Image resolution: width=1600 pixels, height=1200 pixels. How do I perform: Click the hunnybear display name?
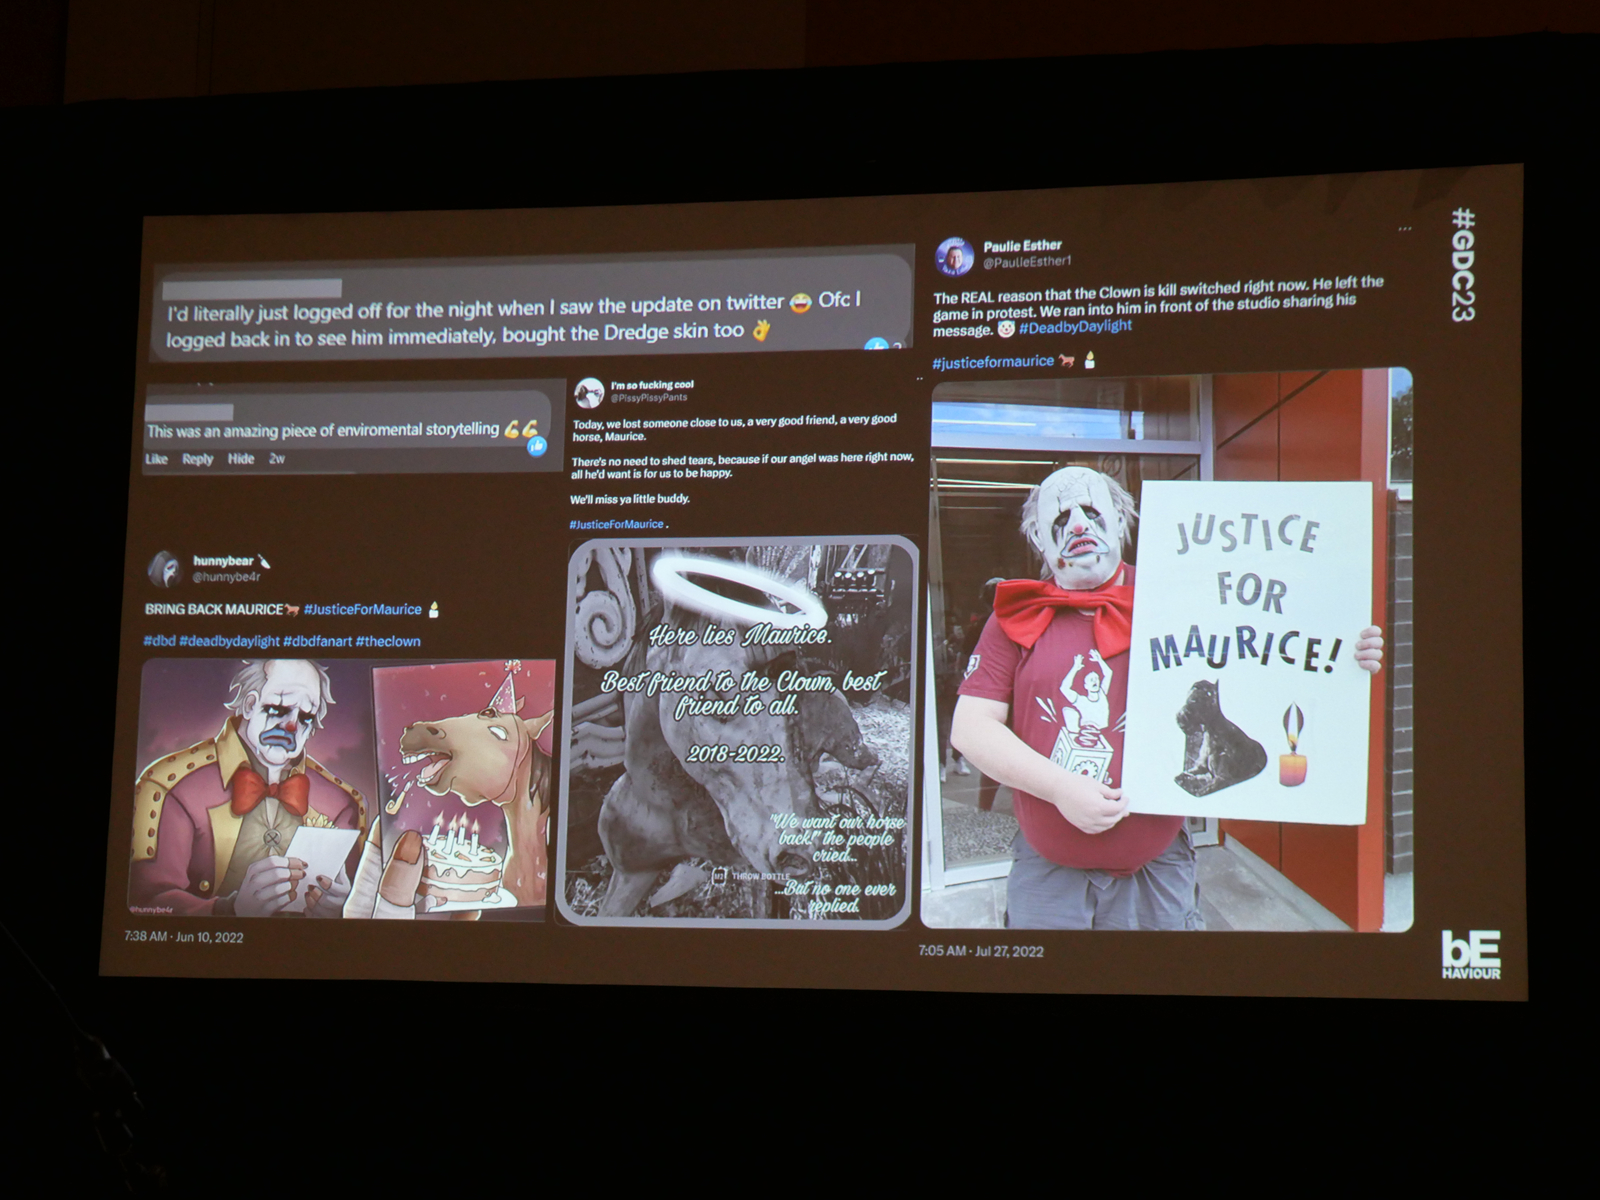coord(223,561)
